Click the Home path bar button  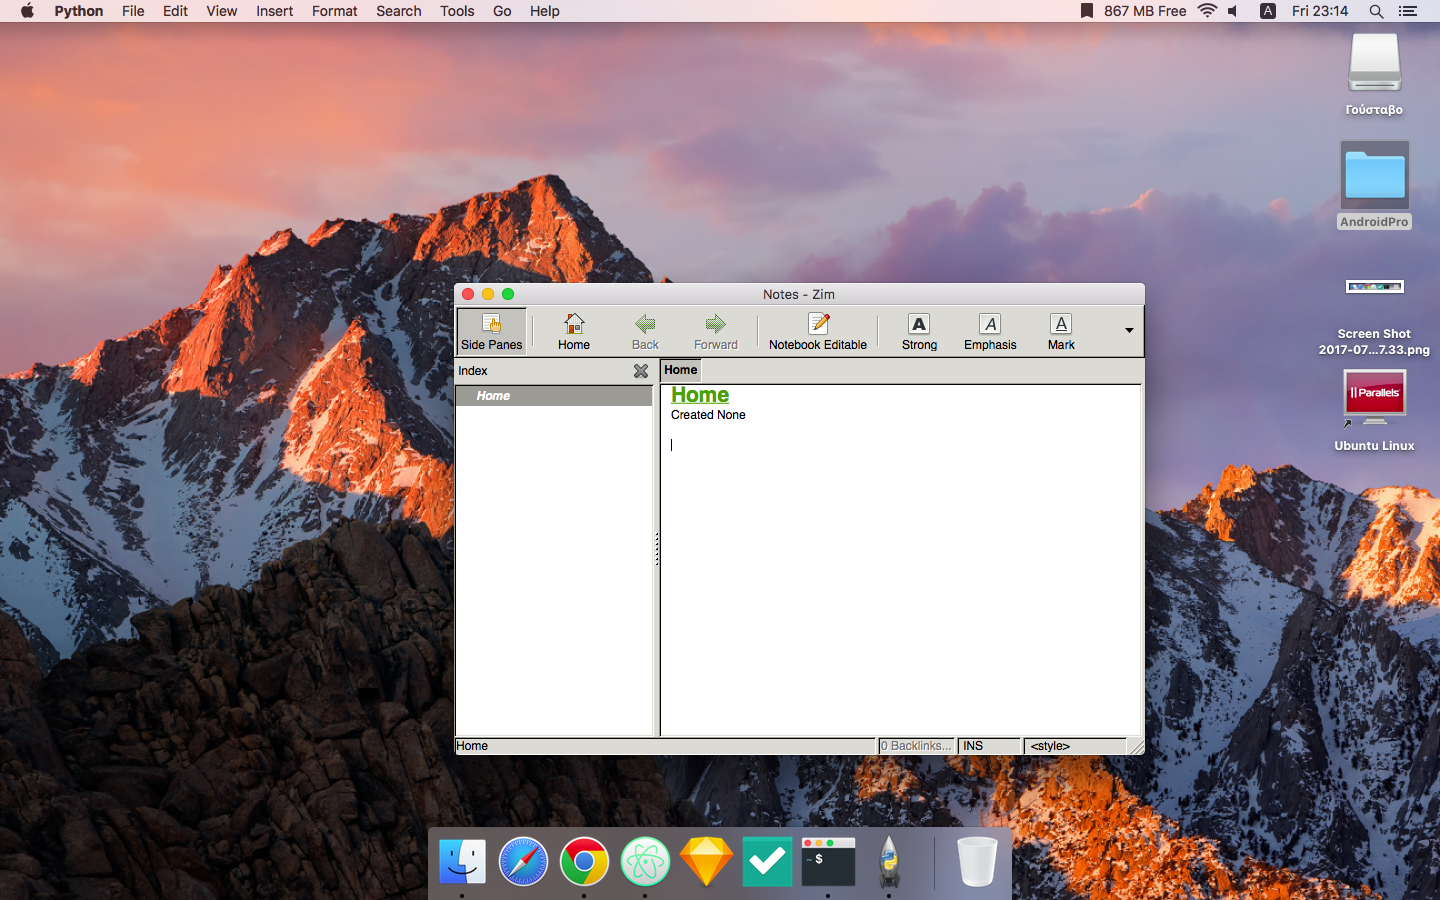click(x=680, y=370)
